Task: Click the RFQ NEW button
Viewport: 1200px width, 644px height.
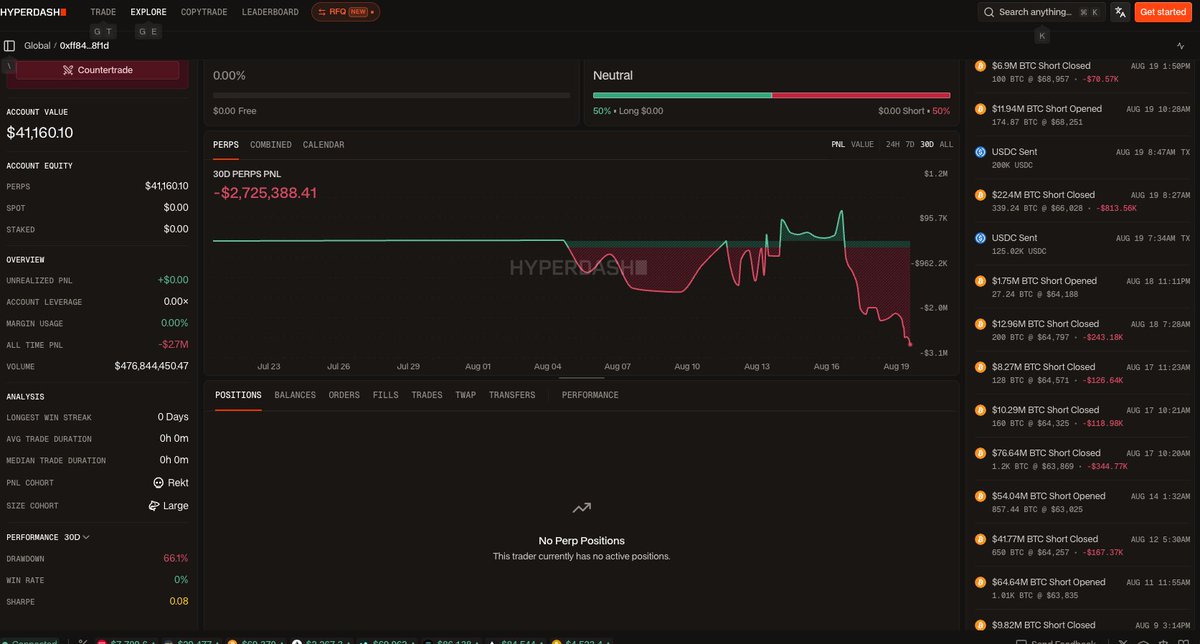Action: click(x=345, y=12)
